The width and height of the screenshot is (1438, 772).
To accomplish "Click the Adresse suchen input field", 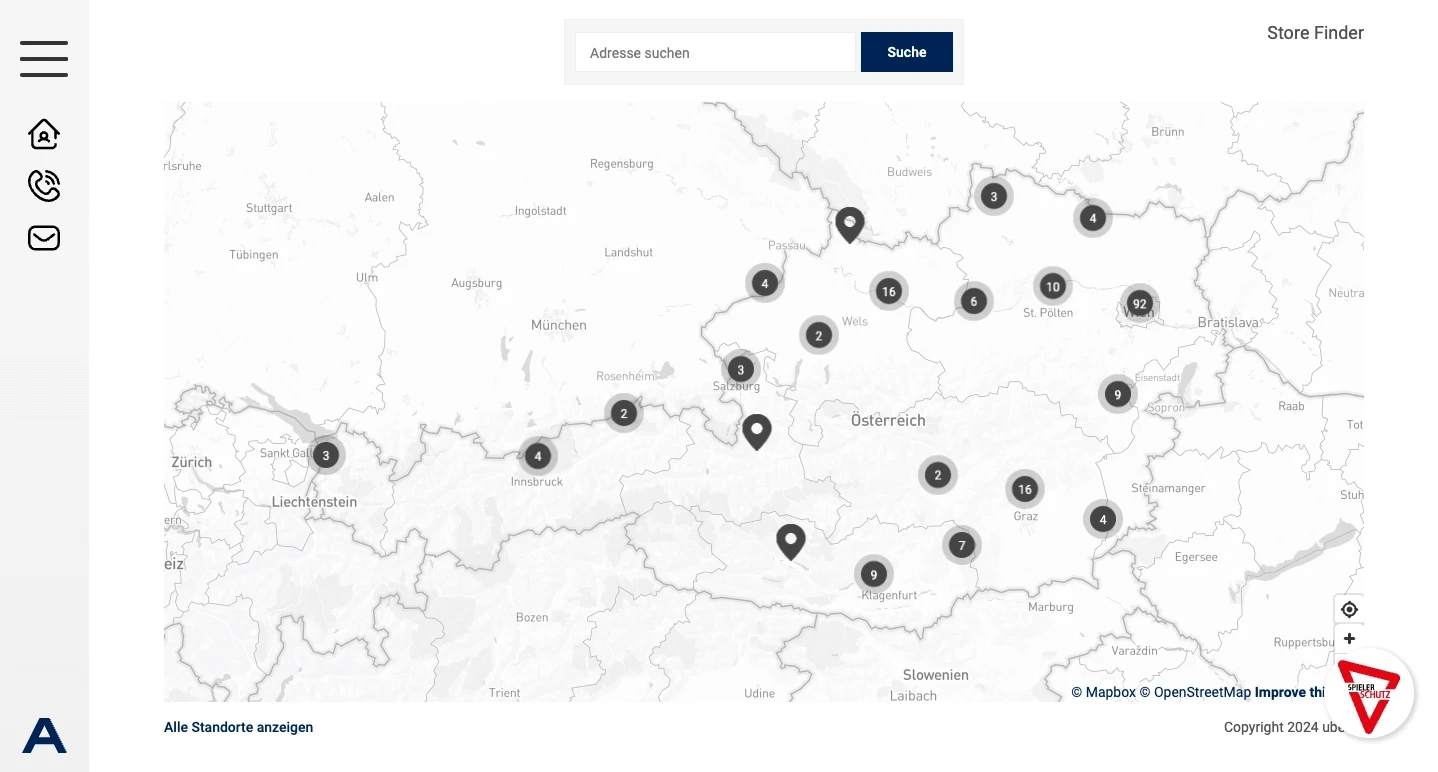I will tap(716, 53).
